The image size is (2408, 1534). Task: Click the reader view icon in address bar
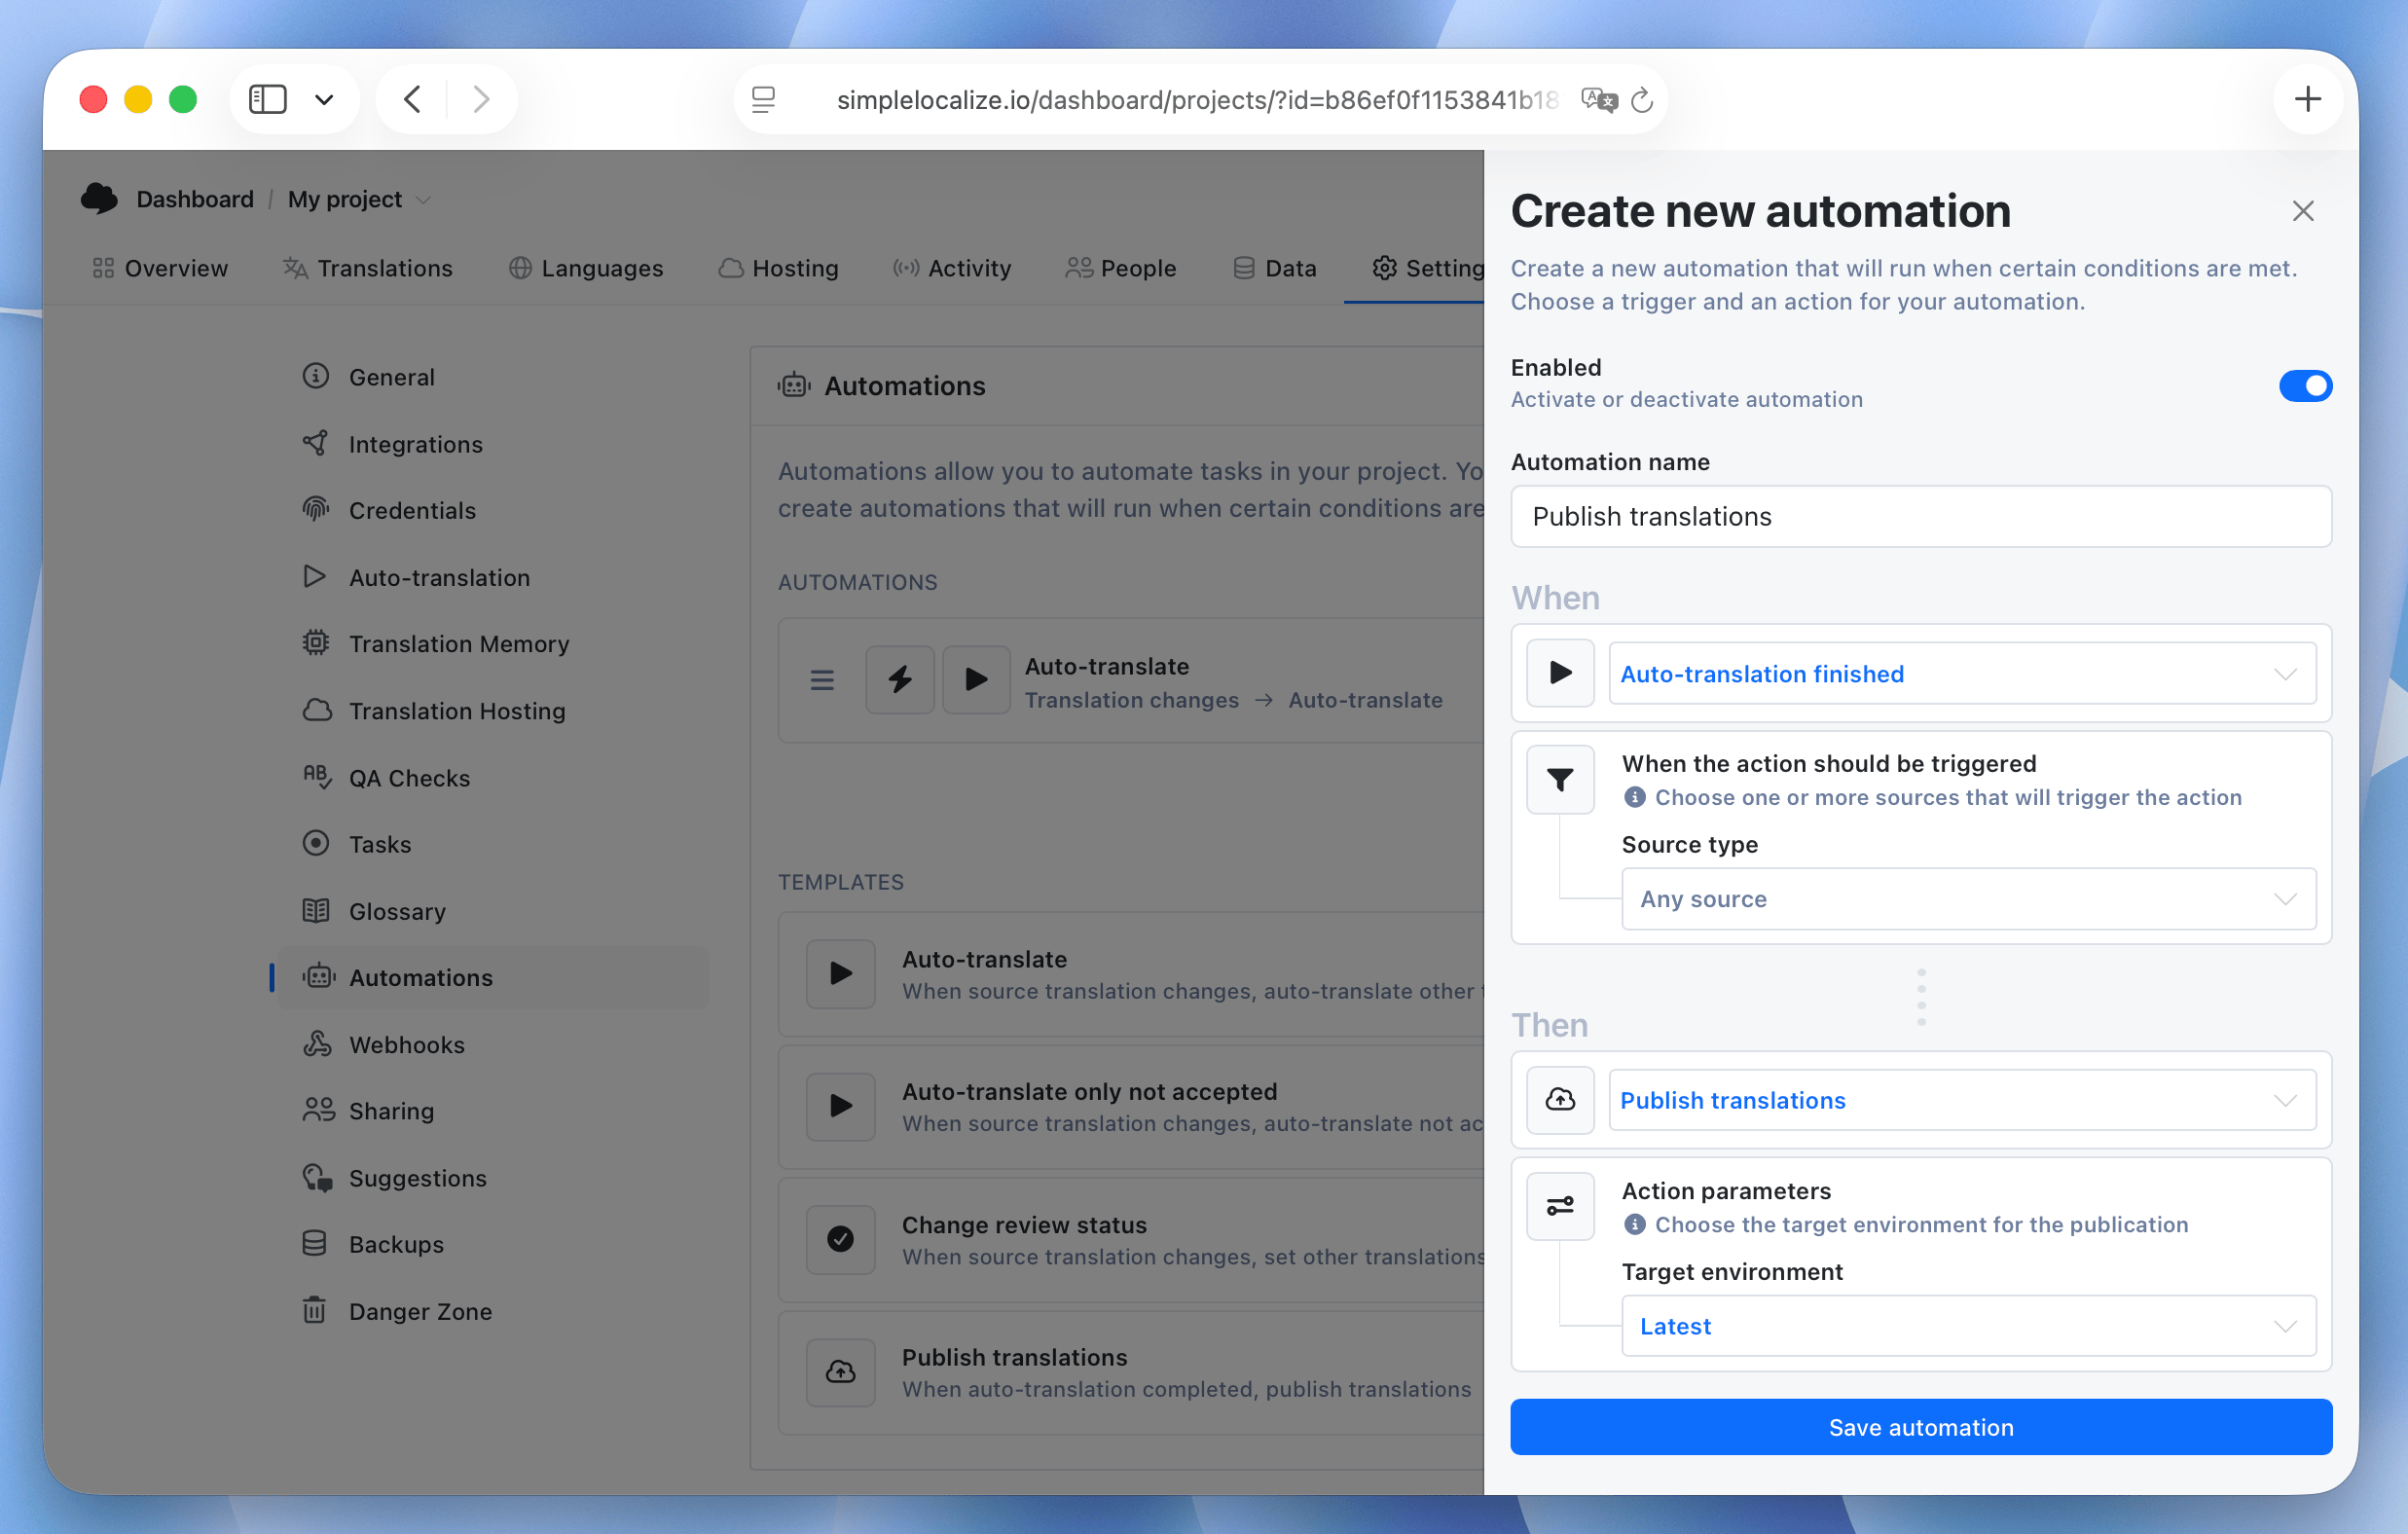tap(763, 100)
